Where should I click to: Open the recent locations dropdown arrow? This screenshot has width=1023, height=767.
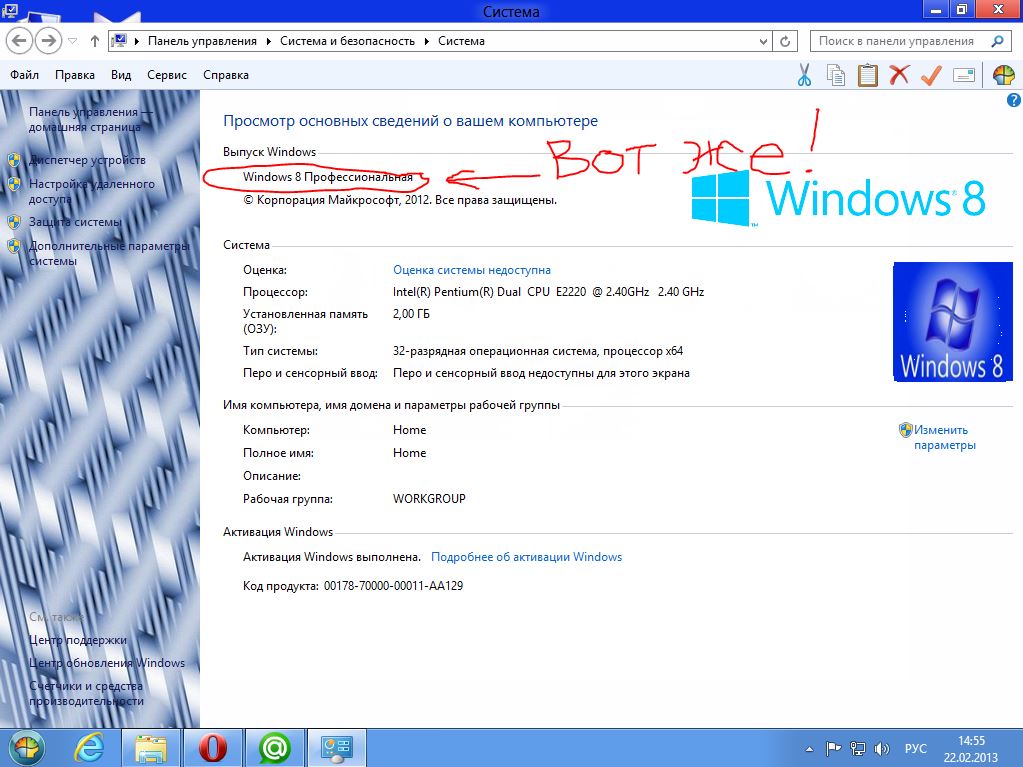coord(72,41)
